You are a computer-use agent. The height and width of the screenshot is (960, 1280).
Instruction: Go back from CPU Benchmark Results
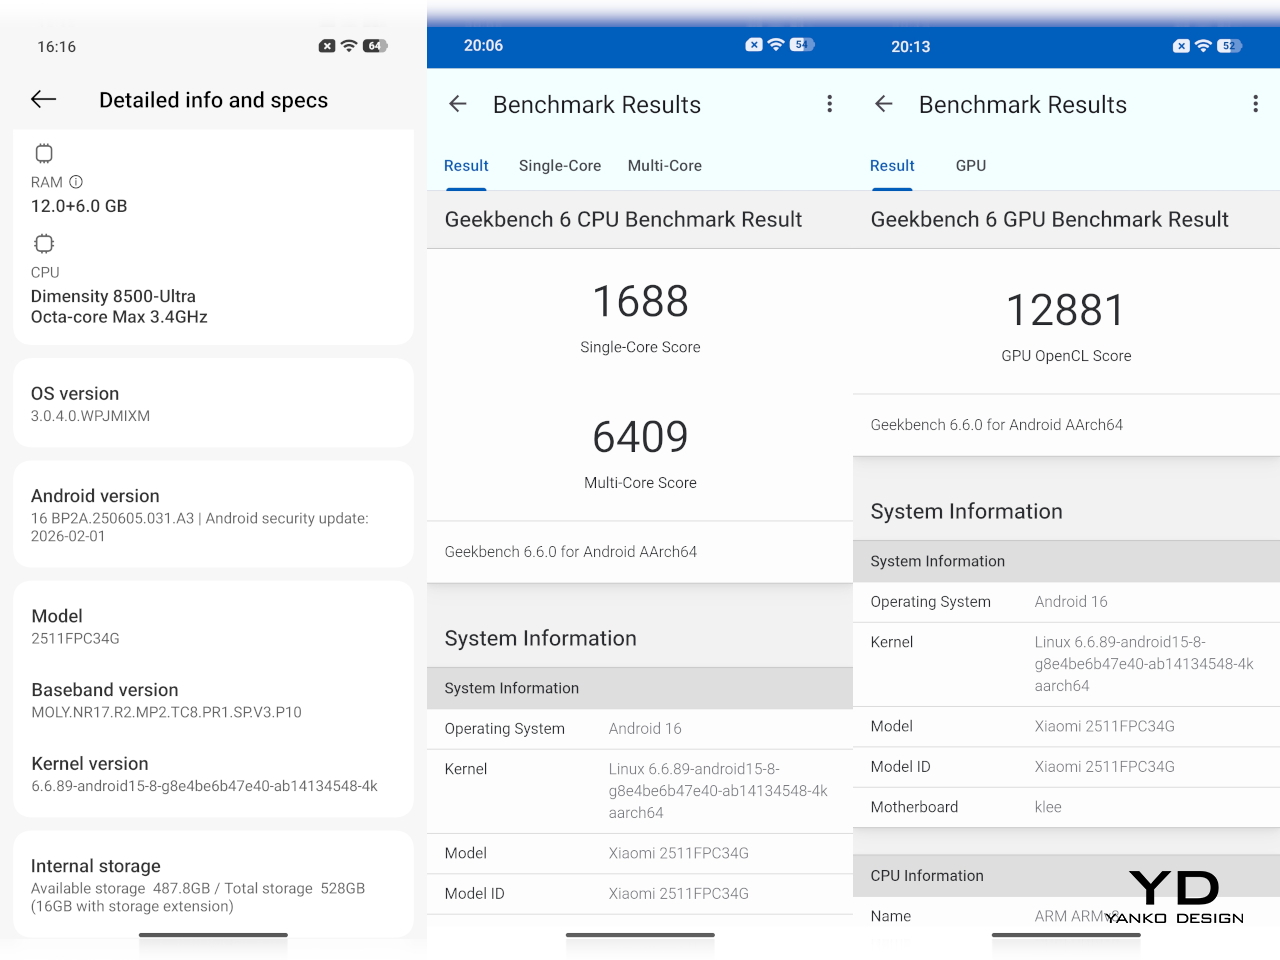(x=458, y=104)
